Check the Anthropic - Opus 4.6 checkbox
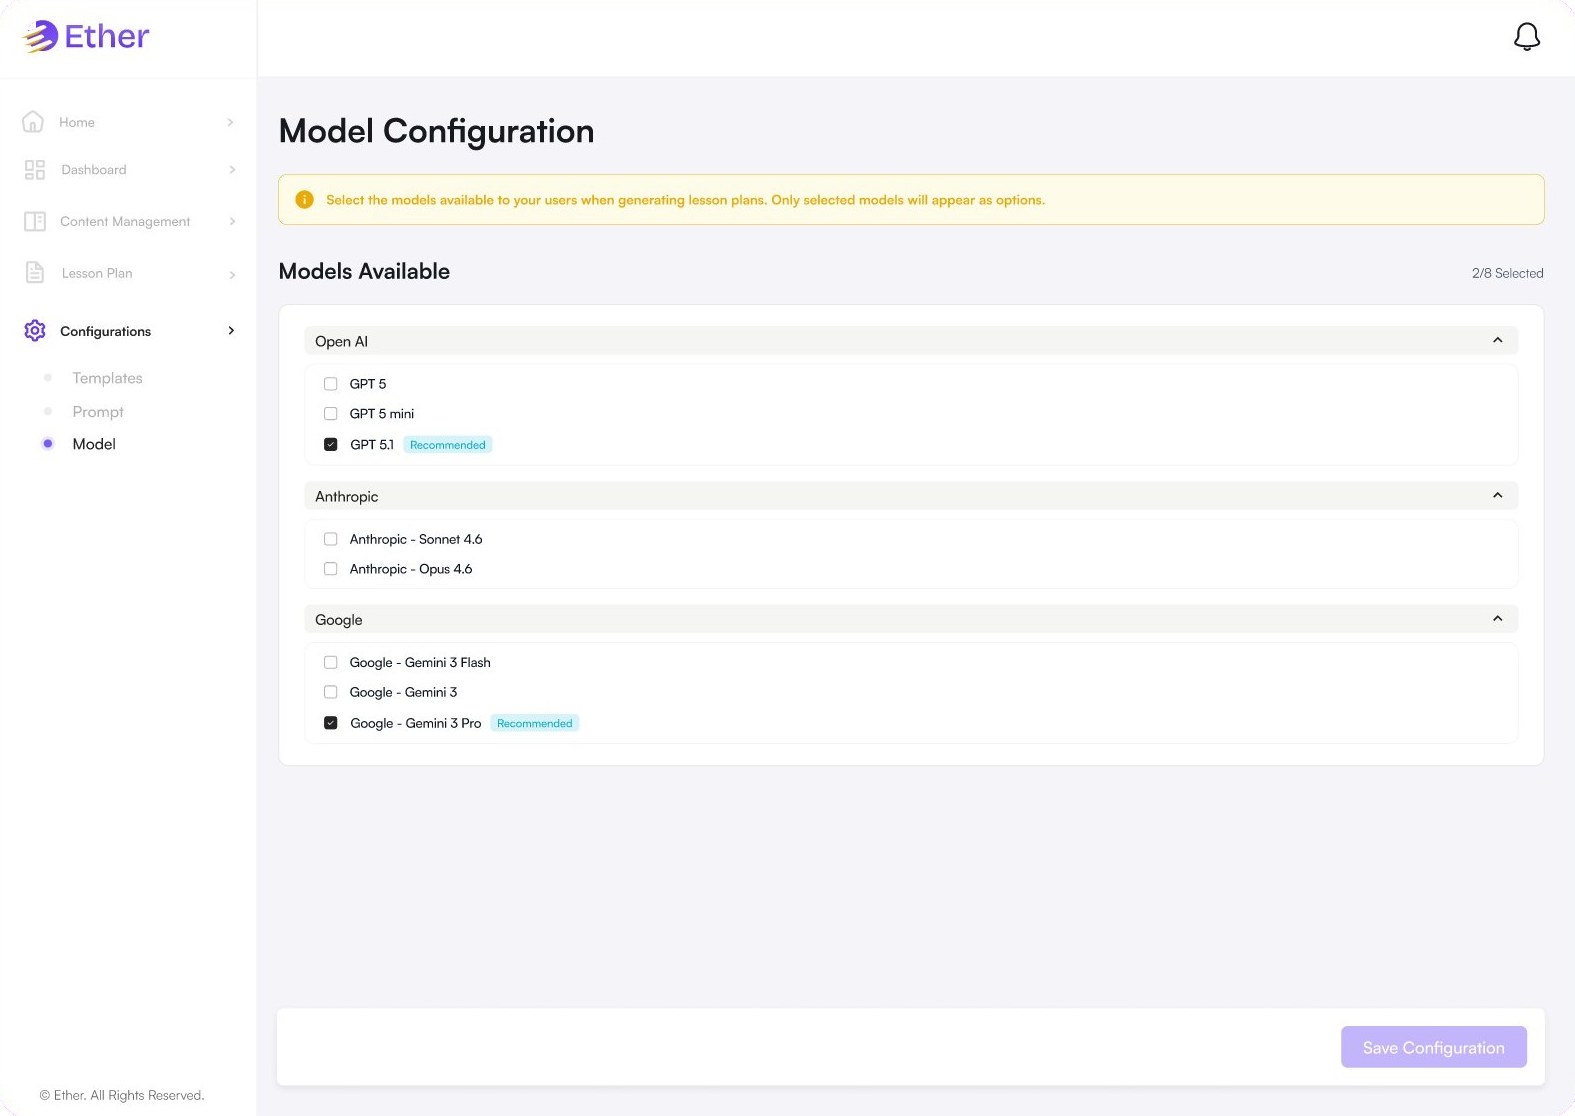The image size is (1575, 1116). (331, 569)
